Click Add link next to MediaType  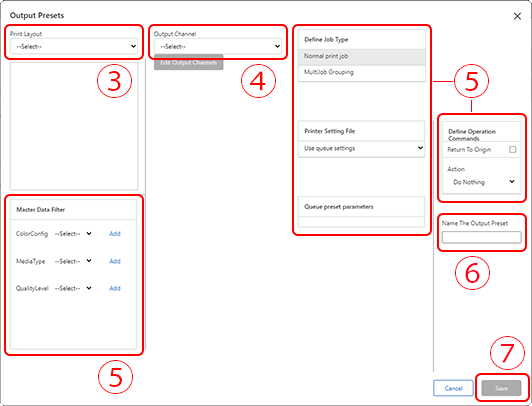click(x=115, y=261)
